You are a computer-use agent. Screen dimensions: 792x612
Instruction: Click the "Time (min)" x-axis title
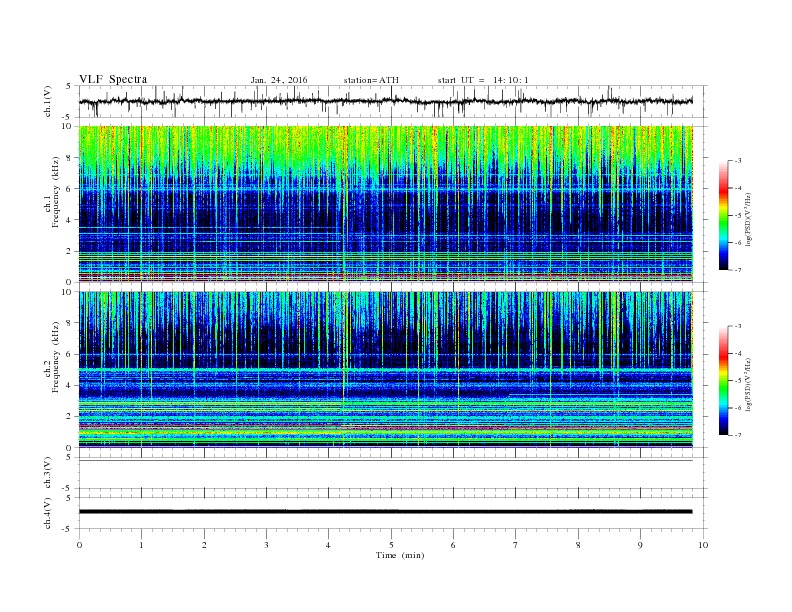pyautogui.click(x=400, y=555)
